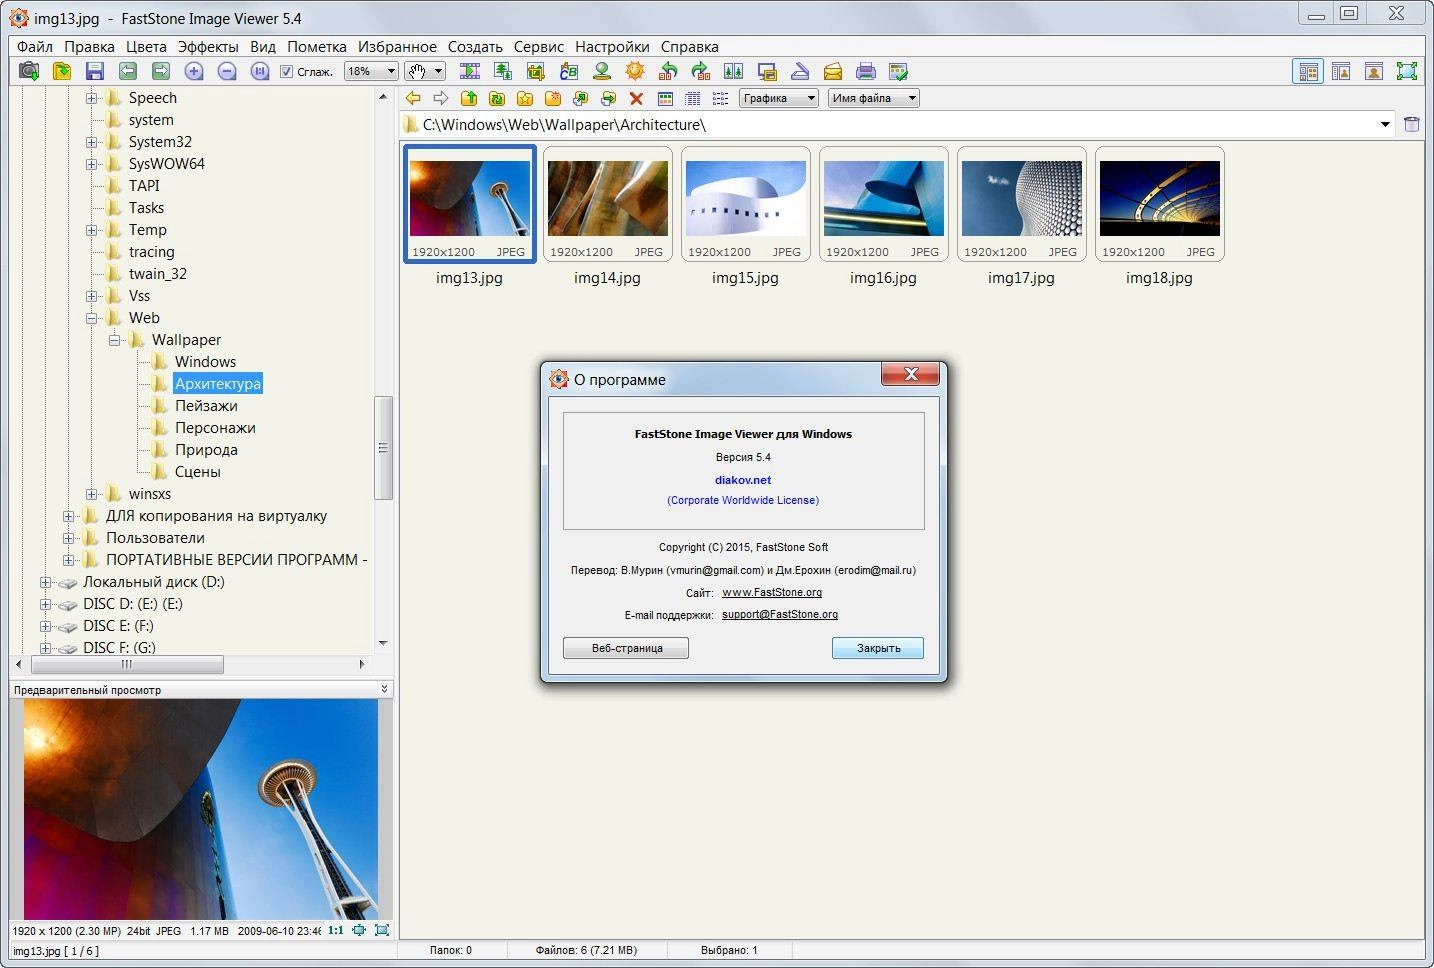Click the email envelope icon

(833, 71)
